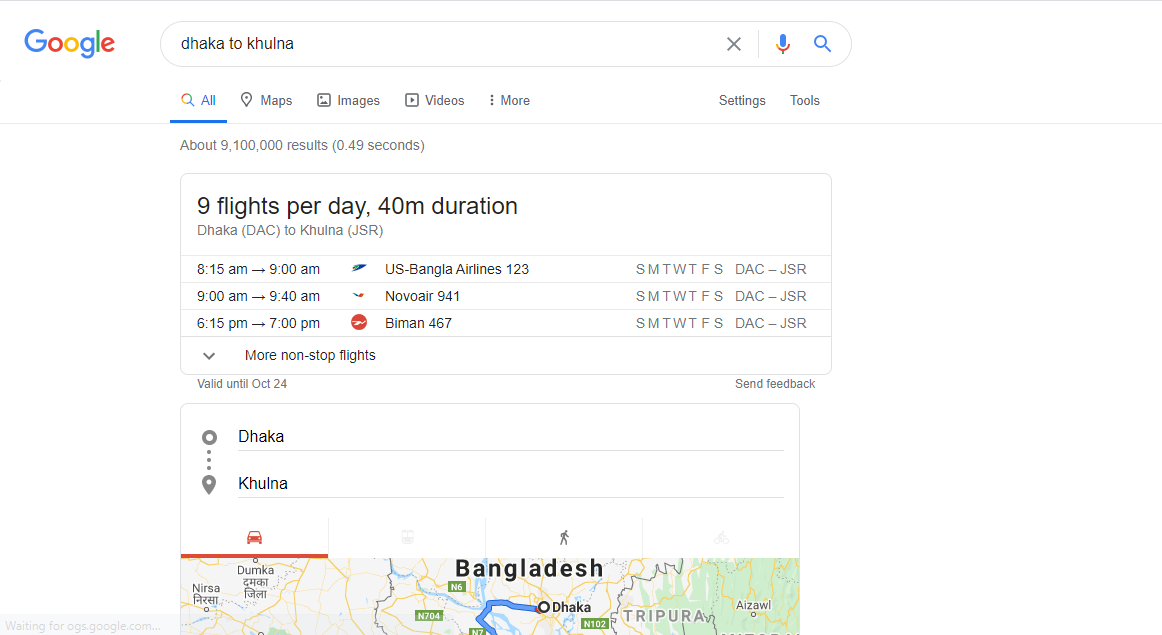The width and height of the screenshot is (1162, 635).
Task: Select the transit mode icon
Action: pos(407,537)
